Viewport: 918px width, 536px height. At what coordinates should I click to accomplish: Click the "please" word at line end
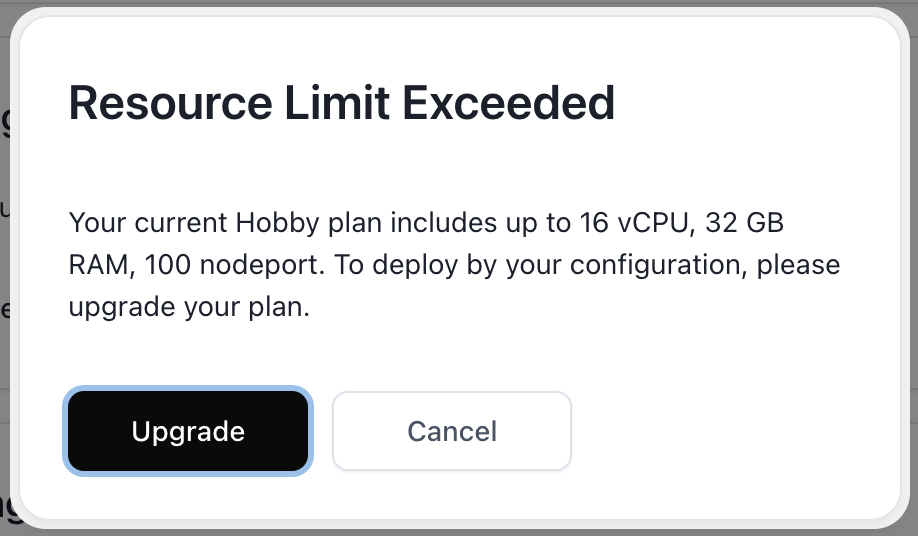point(798,266)
